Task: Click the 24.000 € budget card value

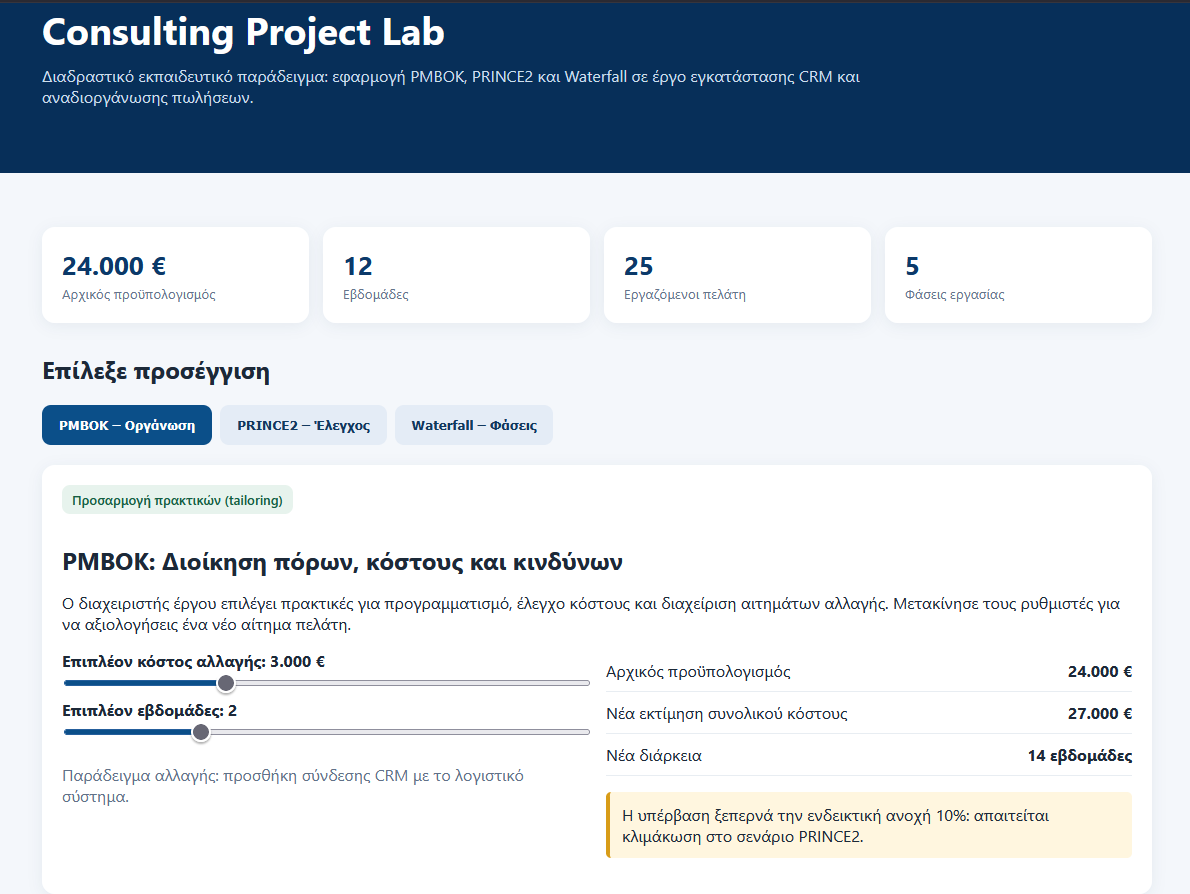Action: coord(114,266)
